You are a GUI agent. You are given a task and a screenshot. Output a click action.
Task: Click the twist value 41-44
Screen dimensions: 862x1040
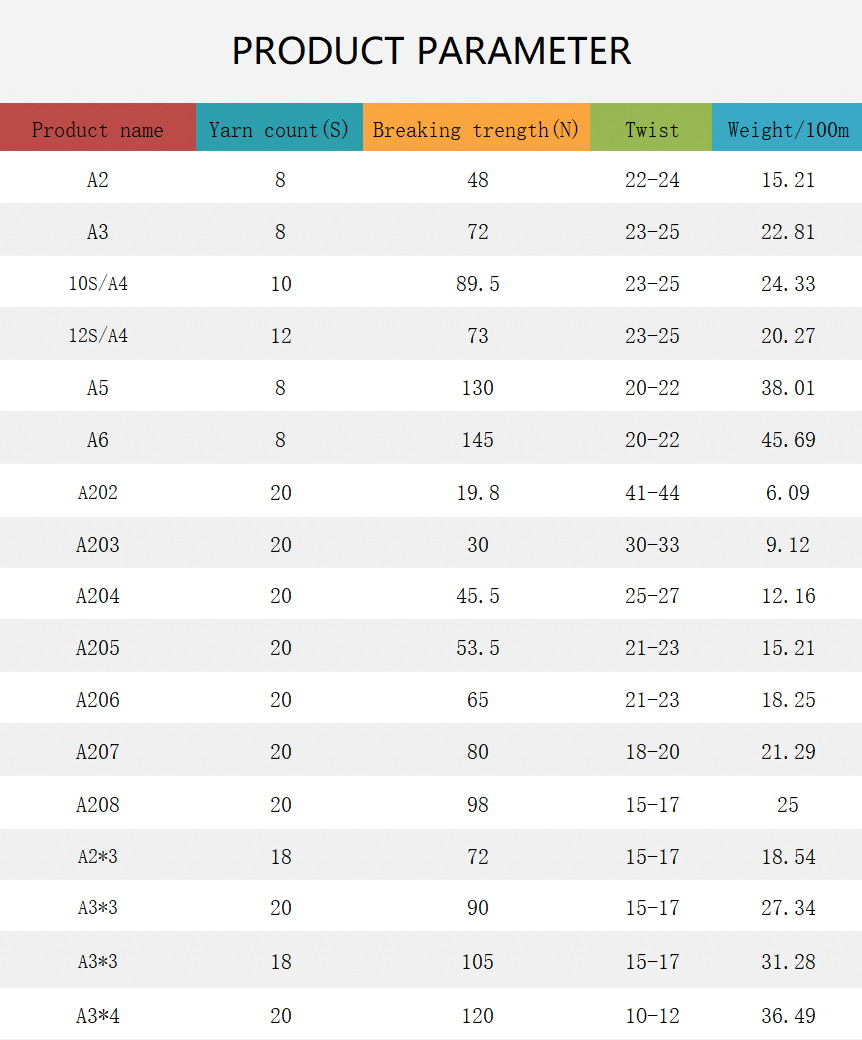click(x=652, y=493)
